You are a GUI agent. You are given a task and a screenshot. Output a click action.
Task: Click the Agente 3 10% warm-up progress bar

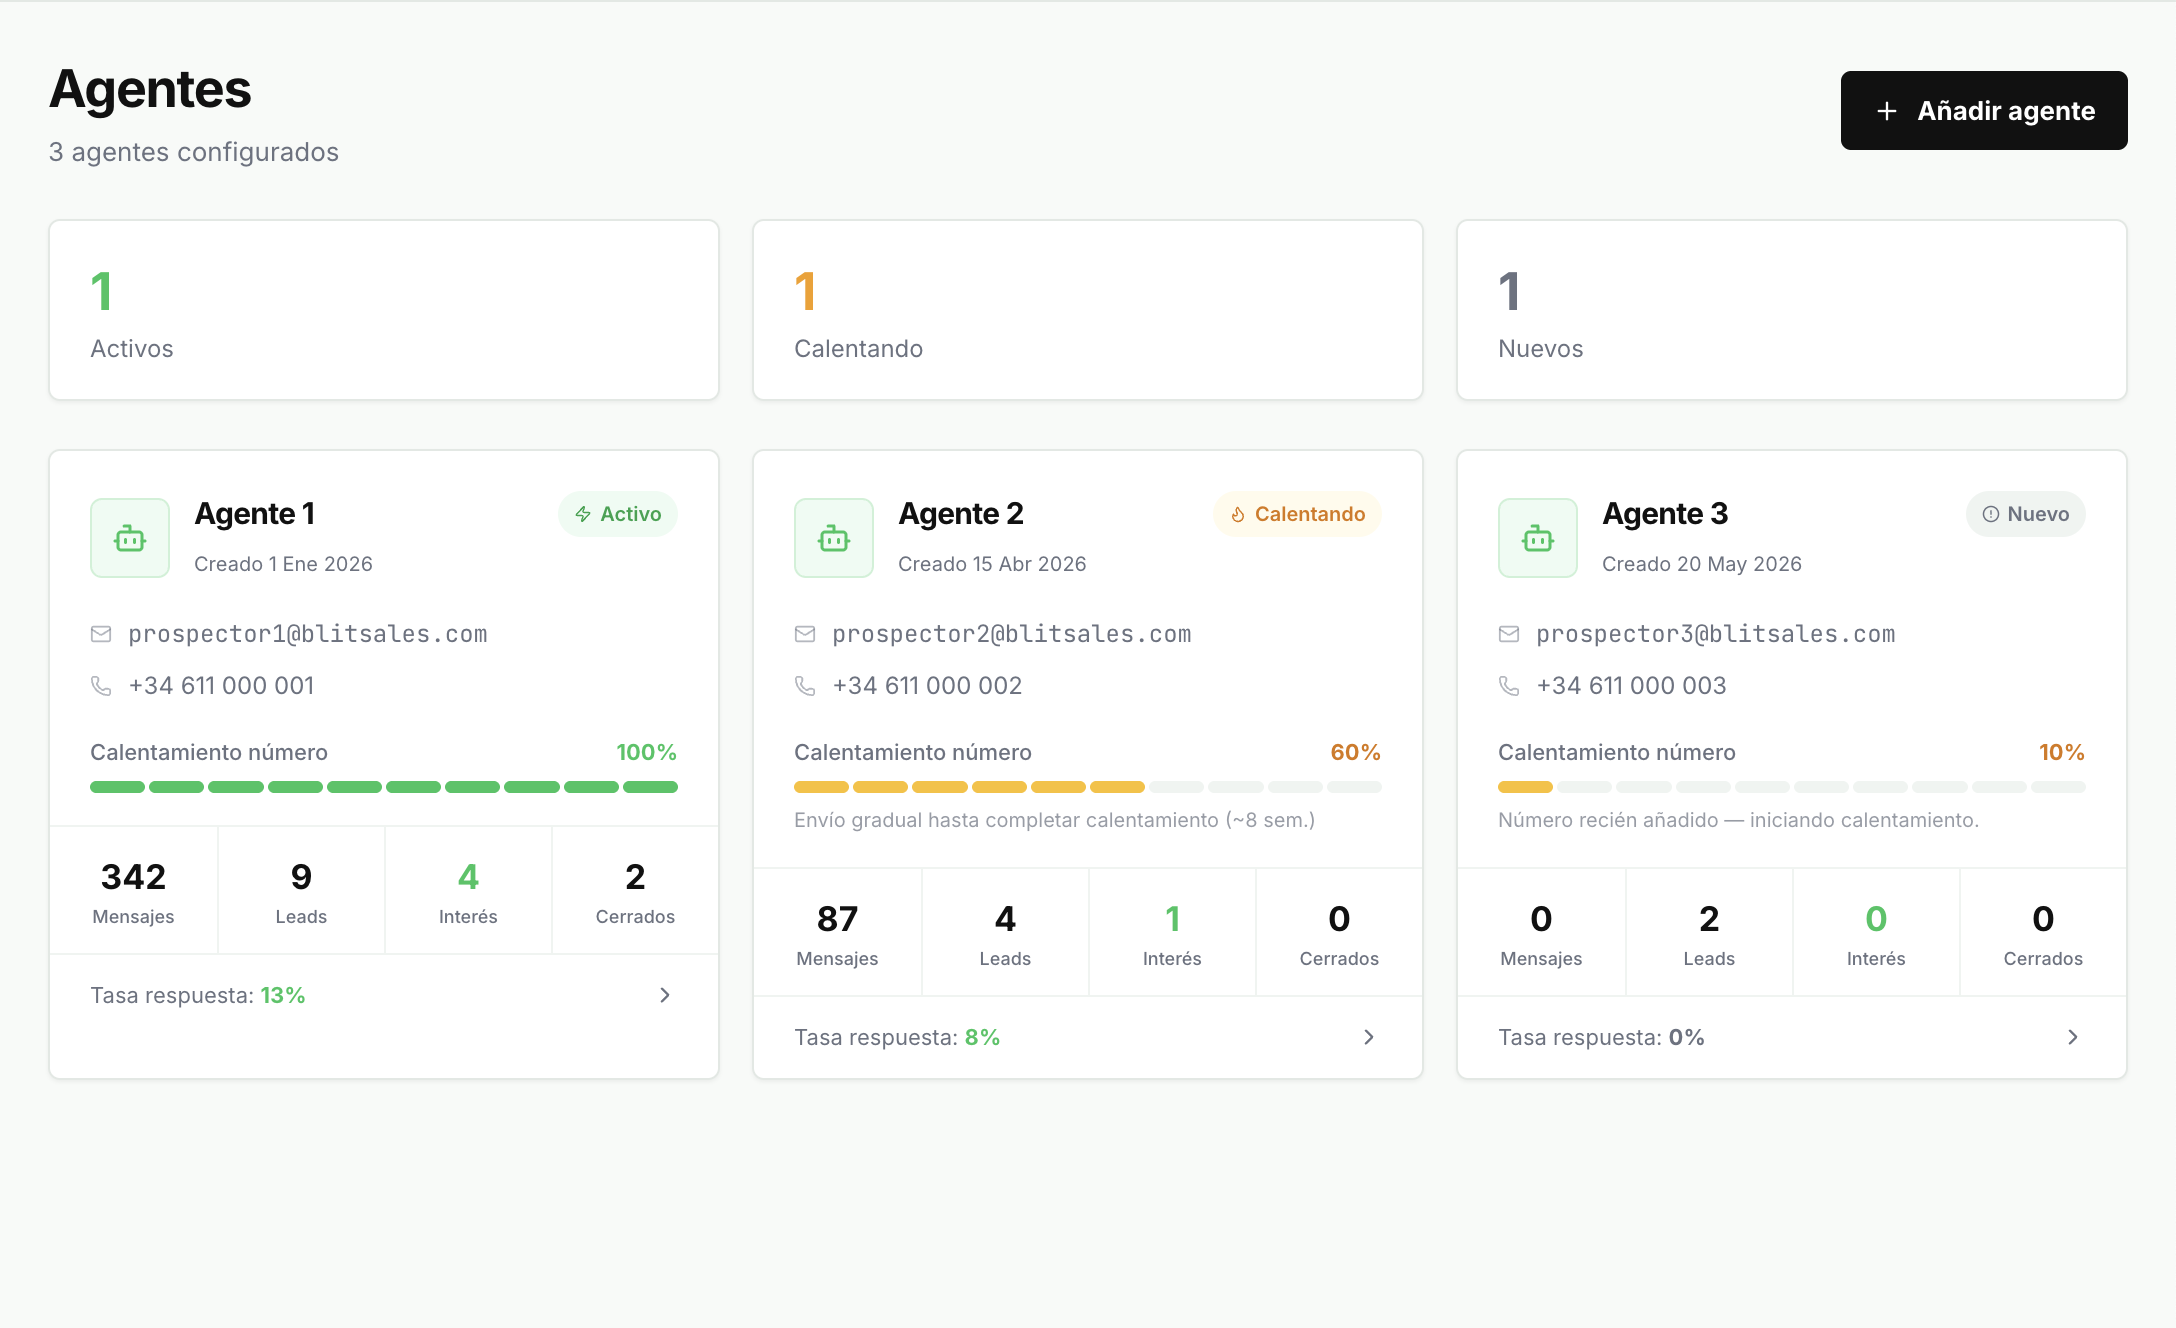pyautogui.click(x=1792, y=787)
